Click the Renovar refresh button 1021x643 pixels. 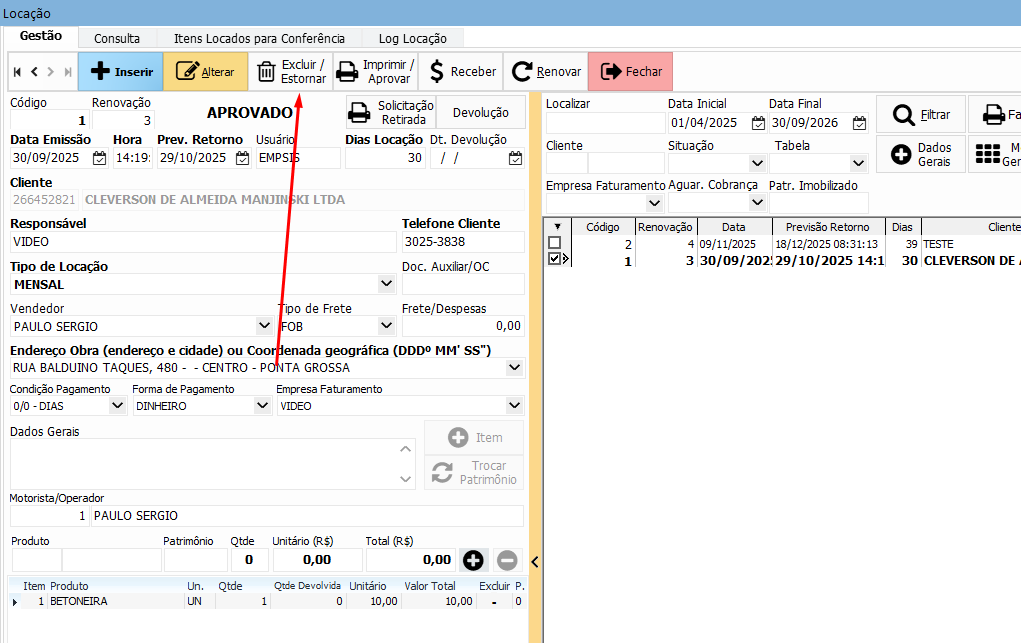(546, 72)
